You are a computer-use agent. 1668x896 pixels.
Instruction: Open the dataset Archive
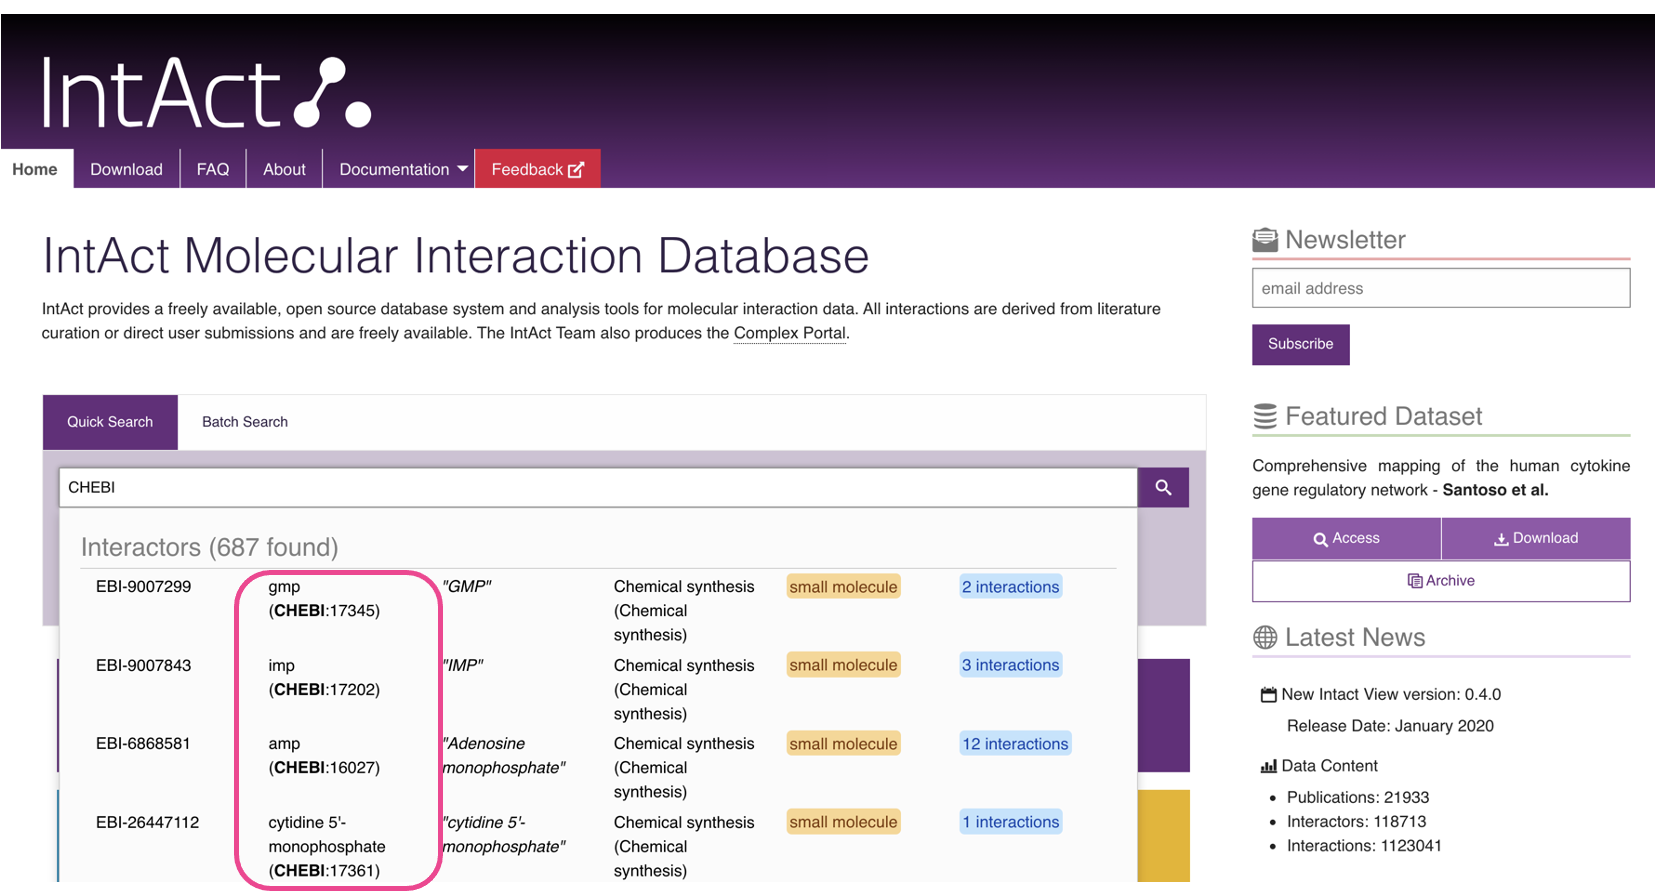coord(1441,581)
